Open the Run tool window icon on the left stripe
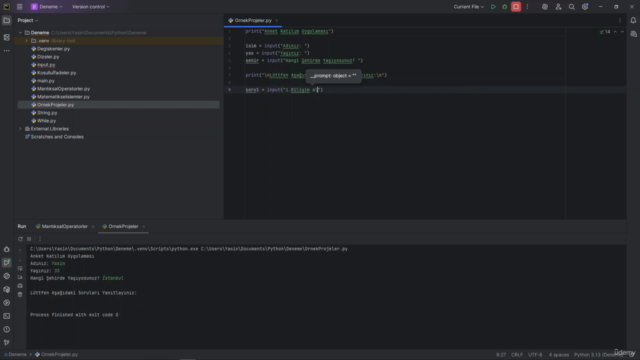The width and height of the screenshot is (640, 360). tap(7, 262)
